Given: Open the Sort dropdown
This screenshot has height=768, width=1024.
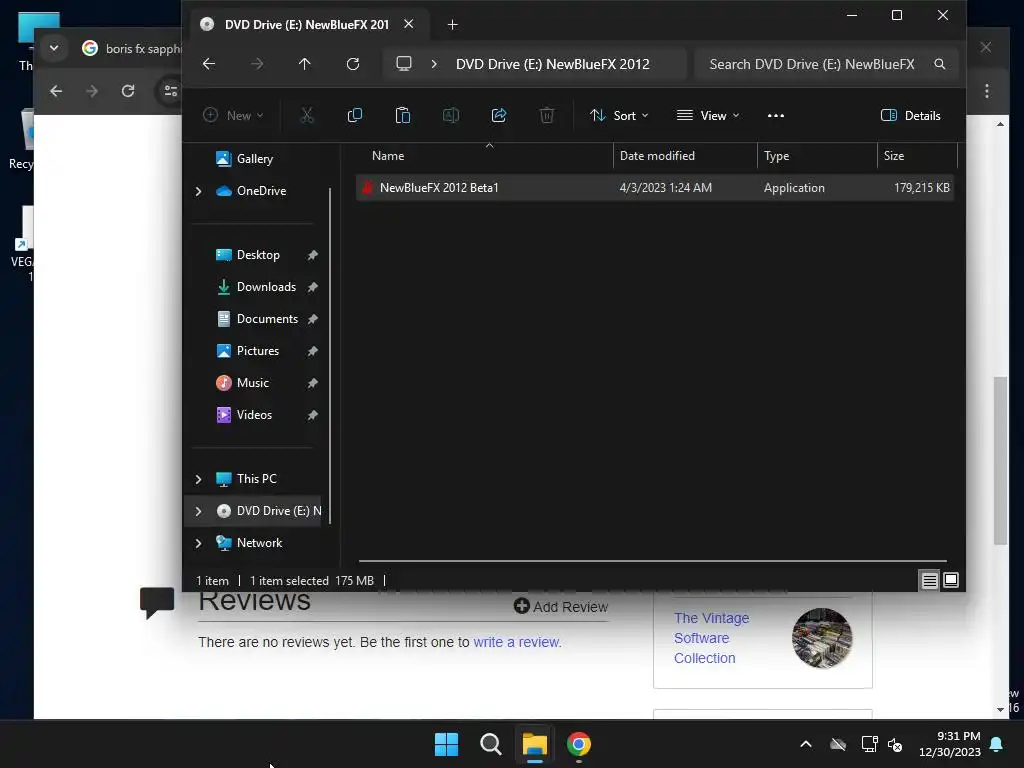Looking at the screenshot, I should point(619,116).
